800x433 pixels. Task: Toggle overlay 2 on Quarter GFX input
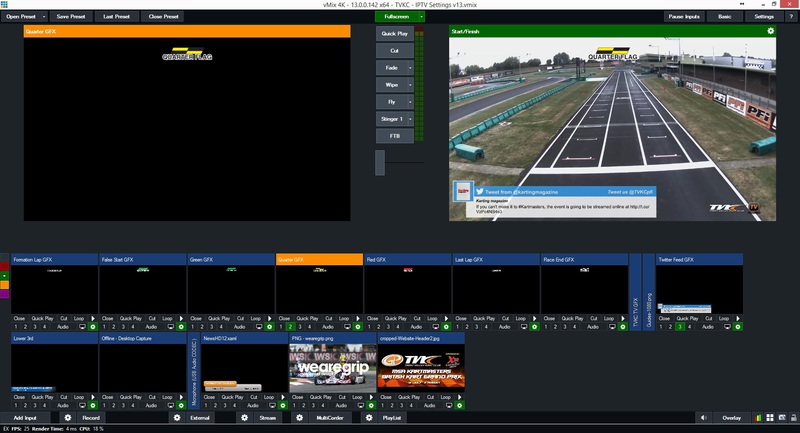(291, 327)
